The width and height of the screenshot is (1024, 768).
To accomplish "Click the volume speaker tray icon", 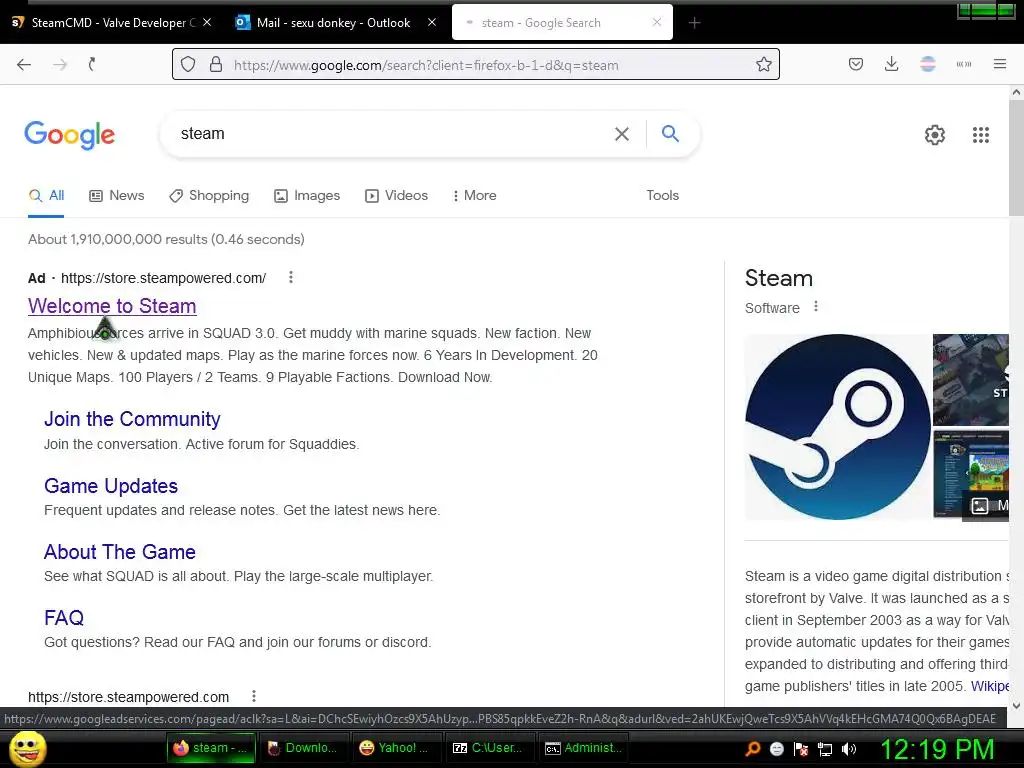I will pyautogui.click(x=849, y=749).
